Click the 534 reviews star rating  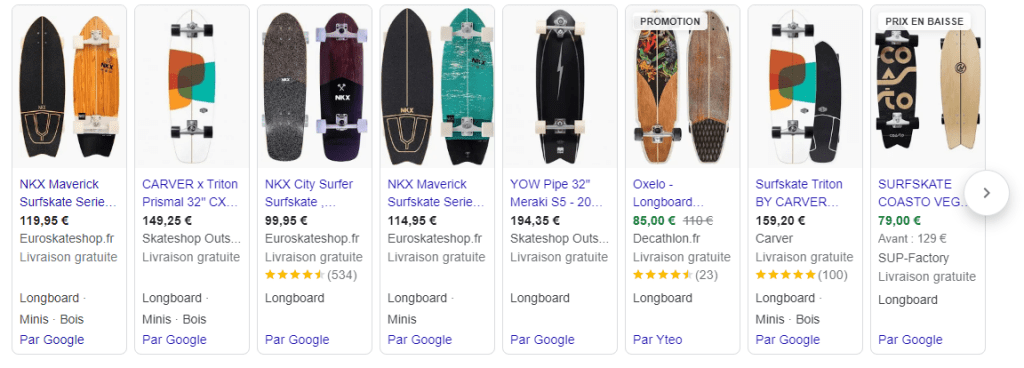click(x=311, y=275)
